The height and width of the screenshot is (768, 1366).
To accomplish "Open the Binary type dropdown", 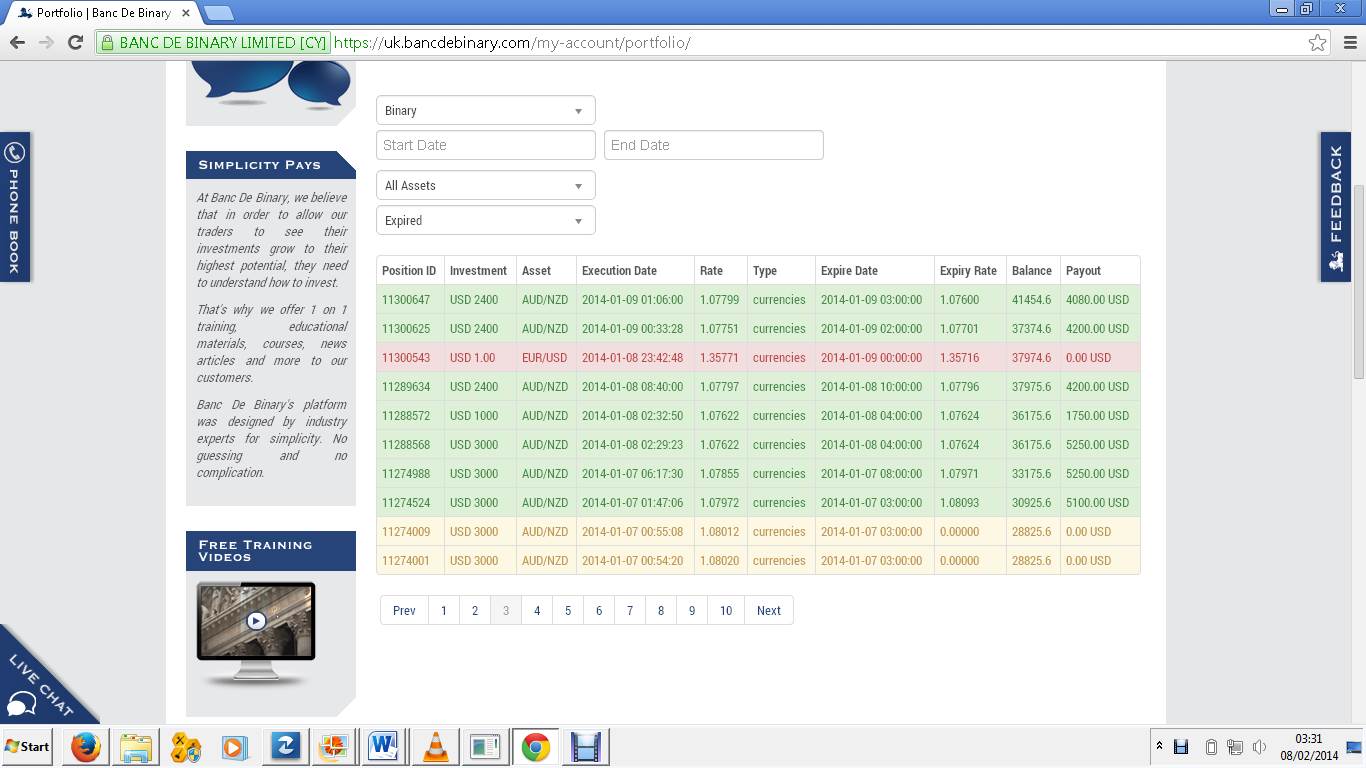I will pyautogui.click(x=485, y=110).
